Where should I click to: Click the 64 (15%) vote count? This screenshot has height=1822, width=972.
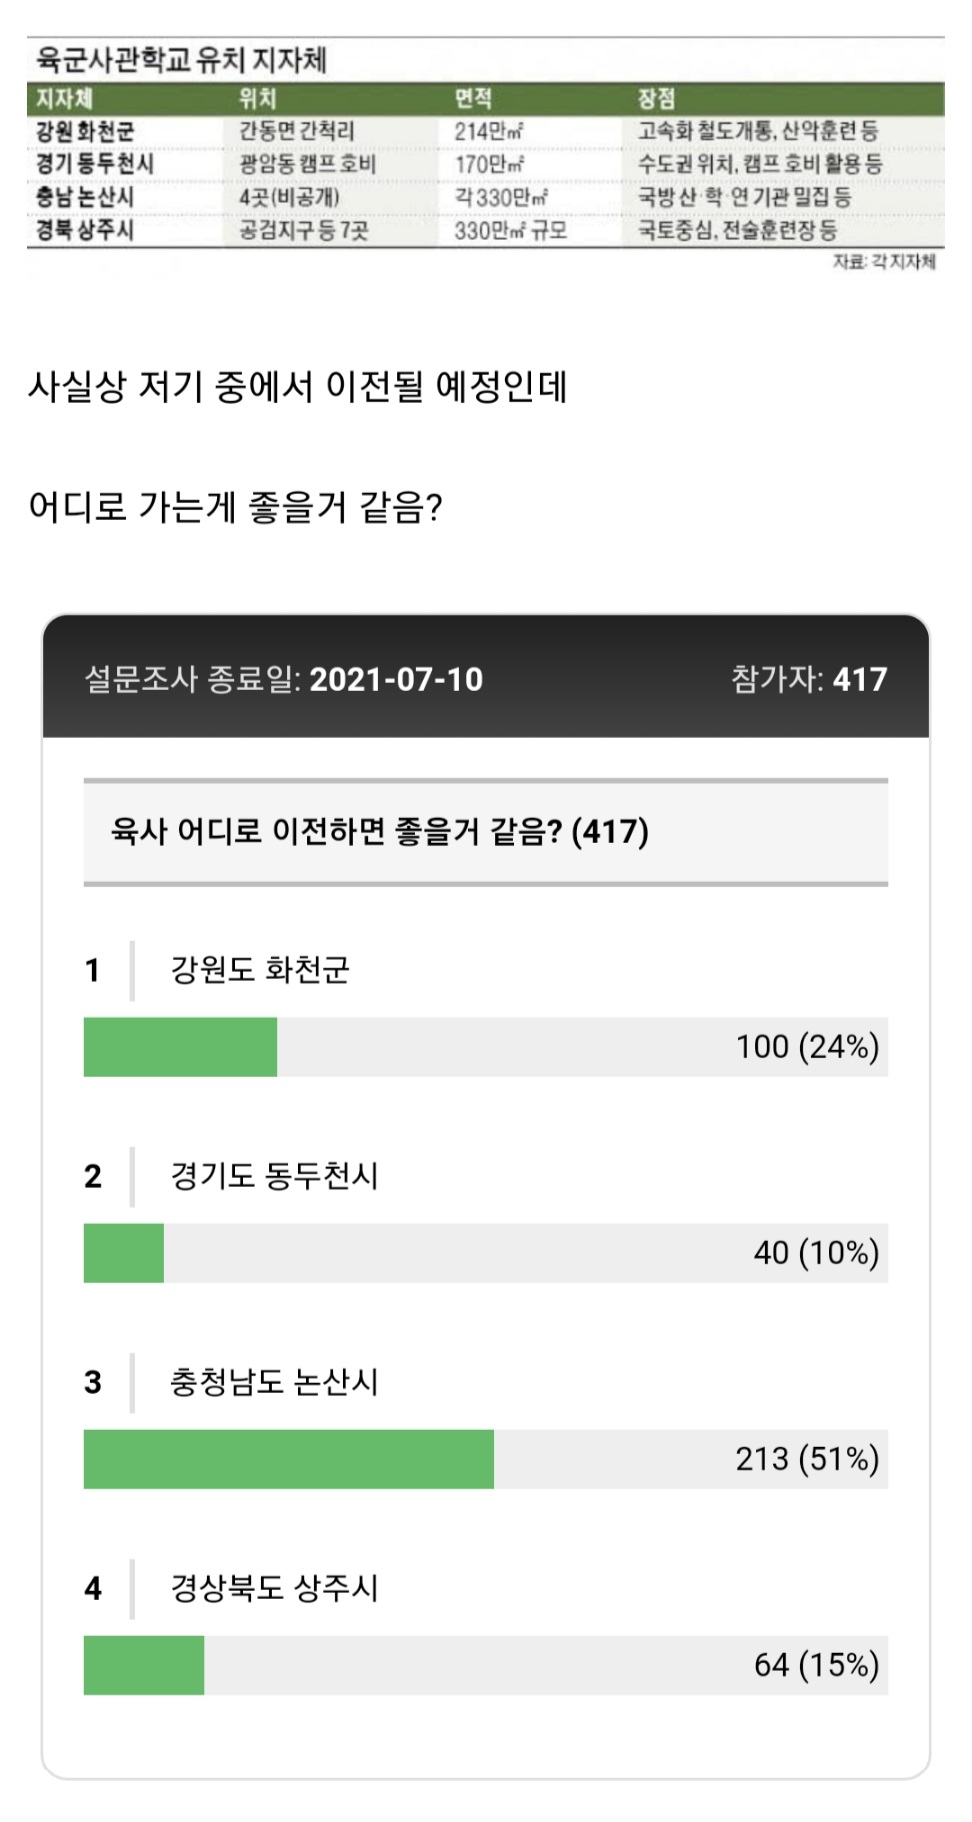(816, 1665)
